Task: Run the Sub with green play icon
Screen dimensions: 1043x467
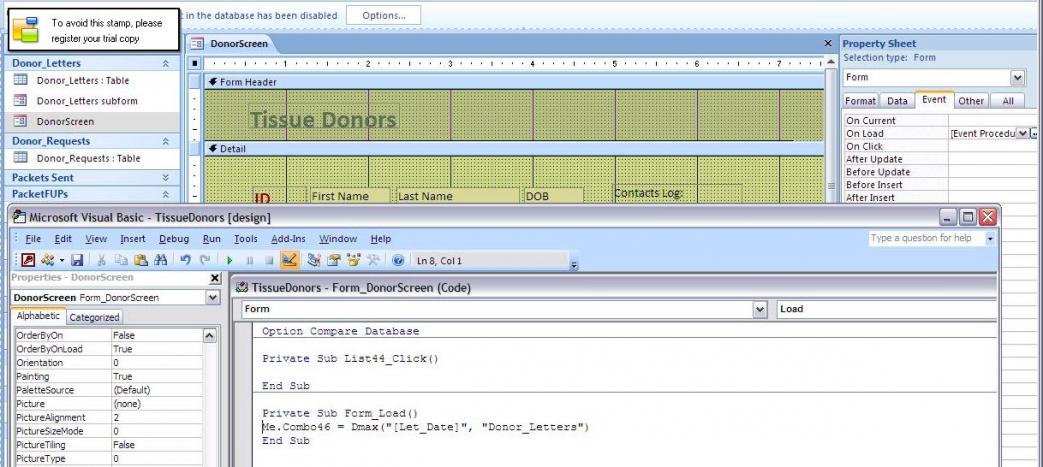Action: (230, 261)
